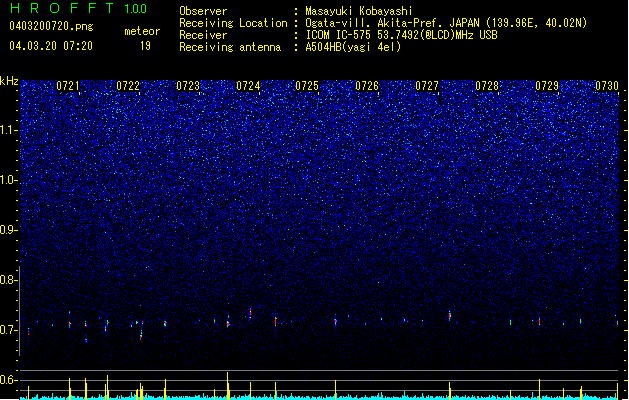
Task: Click the 0723 time marker
Action: (x=188, y=86)
